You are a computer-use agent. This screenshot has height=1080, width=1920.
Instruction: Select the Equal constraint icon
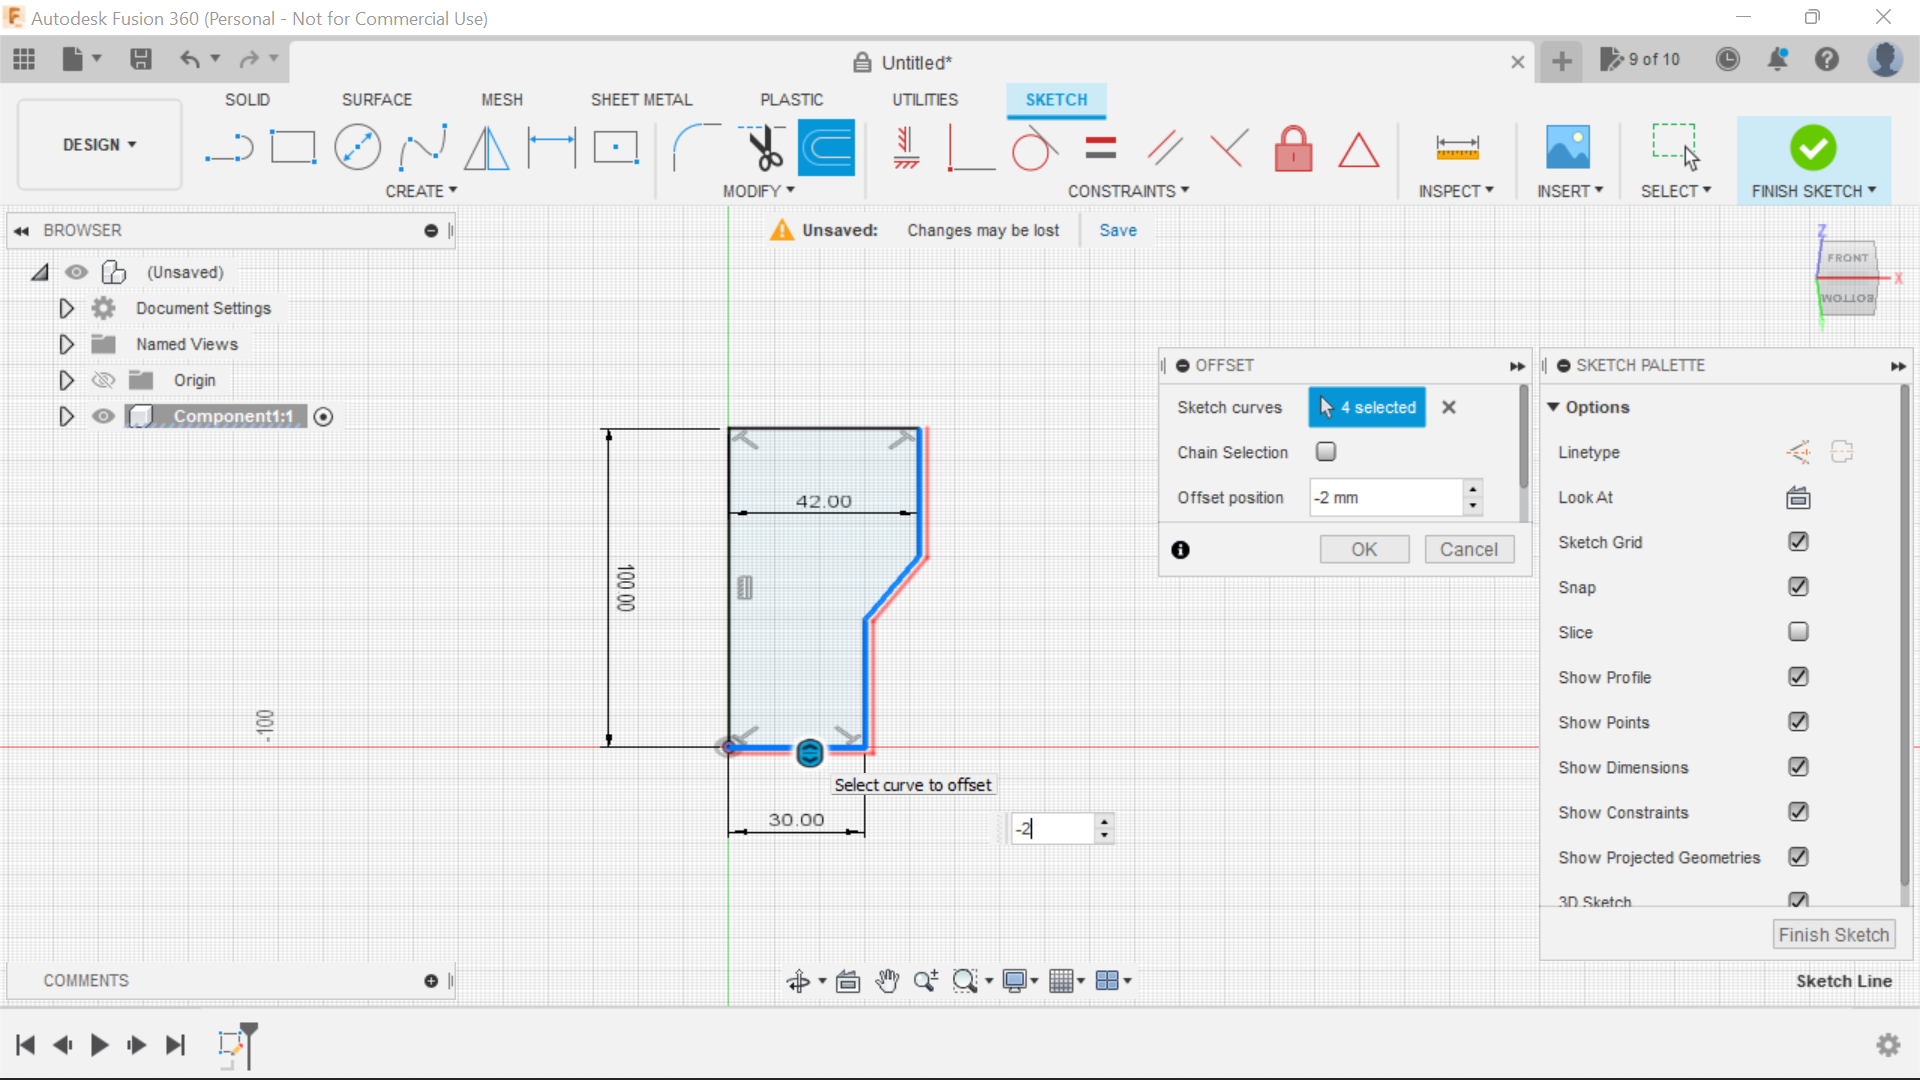click(x=1098, y=148)
